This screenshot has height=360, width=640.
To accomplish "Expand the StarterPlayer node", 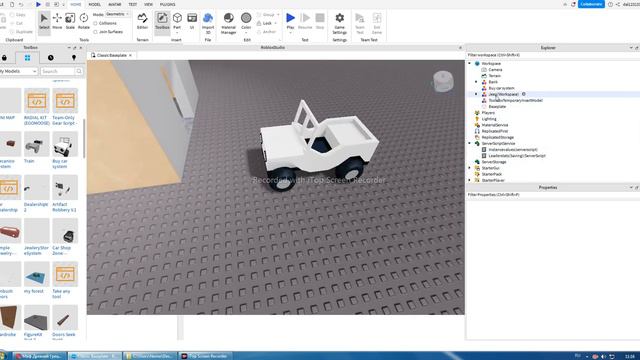I will (x=469, y=180).
